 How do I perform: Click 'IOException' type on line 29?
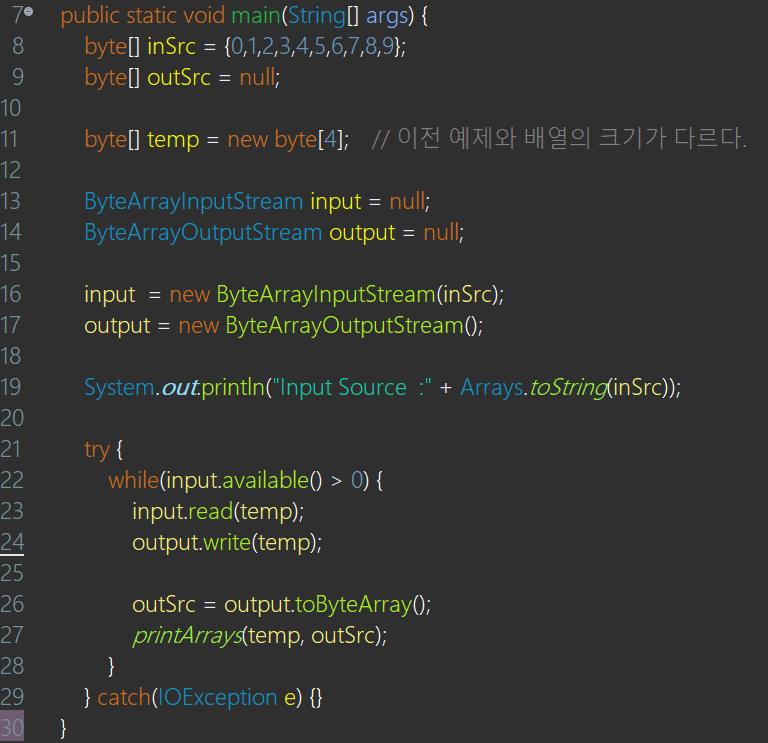pyautogui.click(x=217, y=697)
